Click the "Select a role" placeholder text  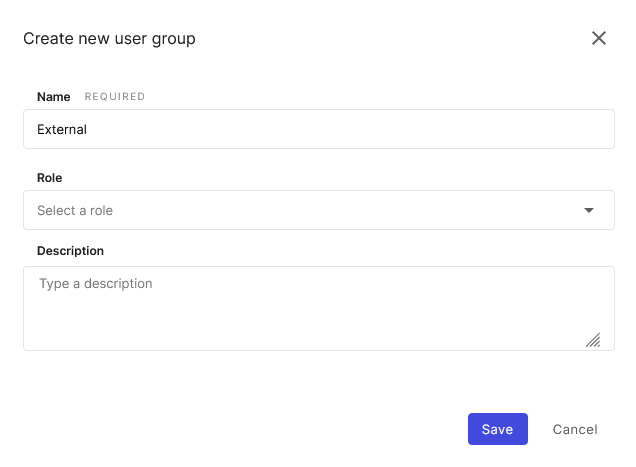pyautogui.click(x=75, y=211)
